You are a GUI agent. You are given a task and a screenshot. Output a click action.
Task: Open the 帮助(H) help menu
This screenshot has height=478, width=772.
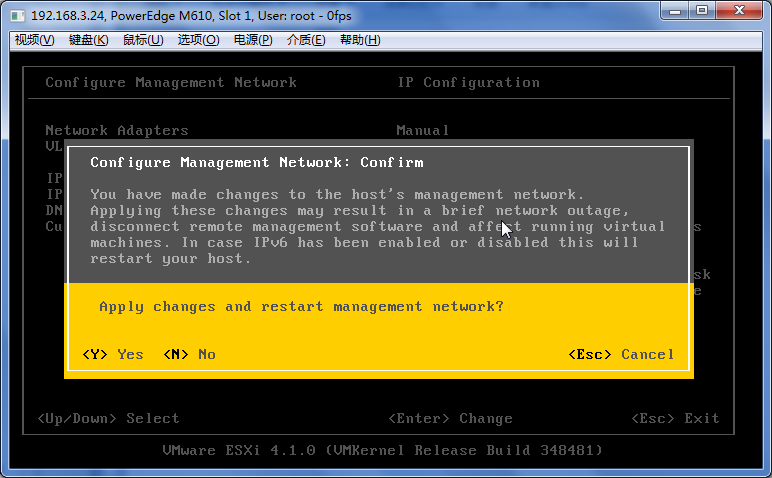(x=360, y=40)
